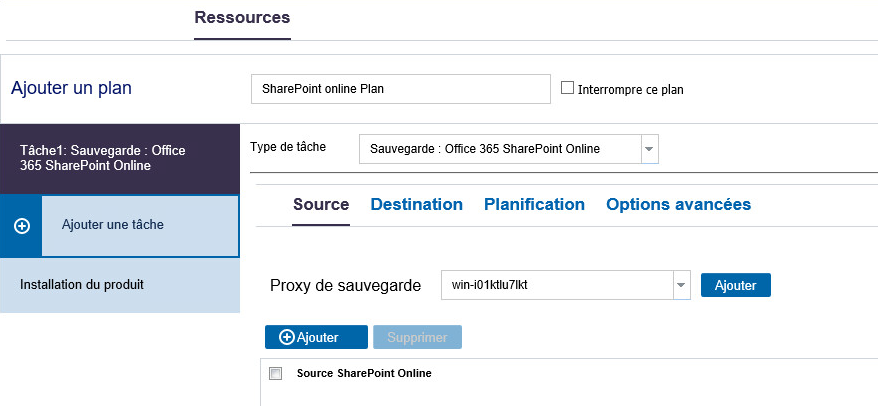
Task: Open the Ressources top tab
Action: coord(242,17)
